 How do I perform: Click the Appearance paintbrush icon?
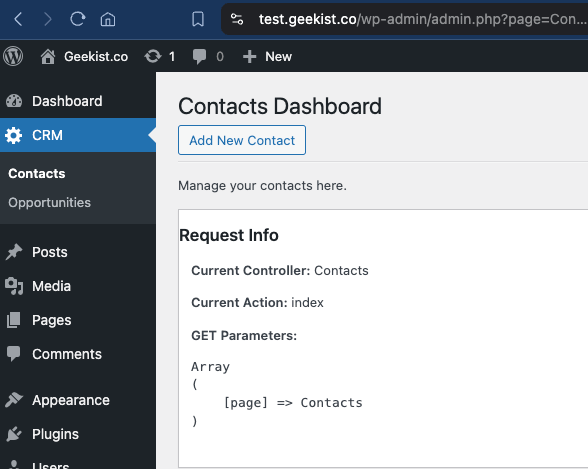(14, 400)
